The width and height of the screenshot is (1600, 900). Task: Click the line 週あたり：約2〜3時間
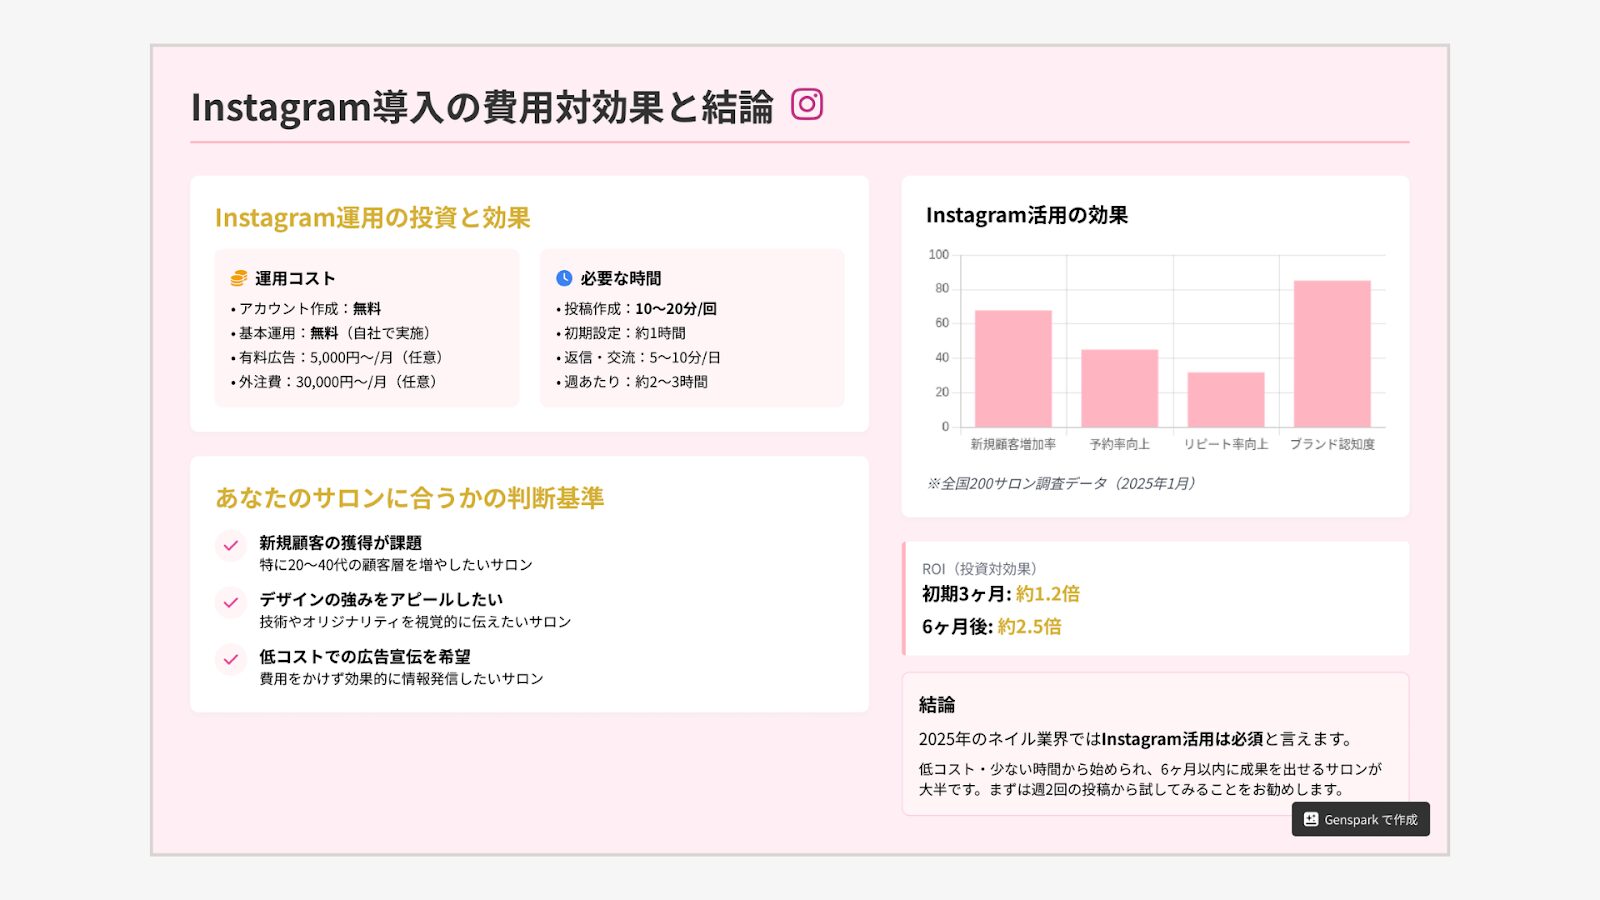[x=632, y=381]
